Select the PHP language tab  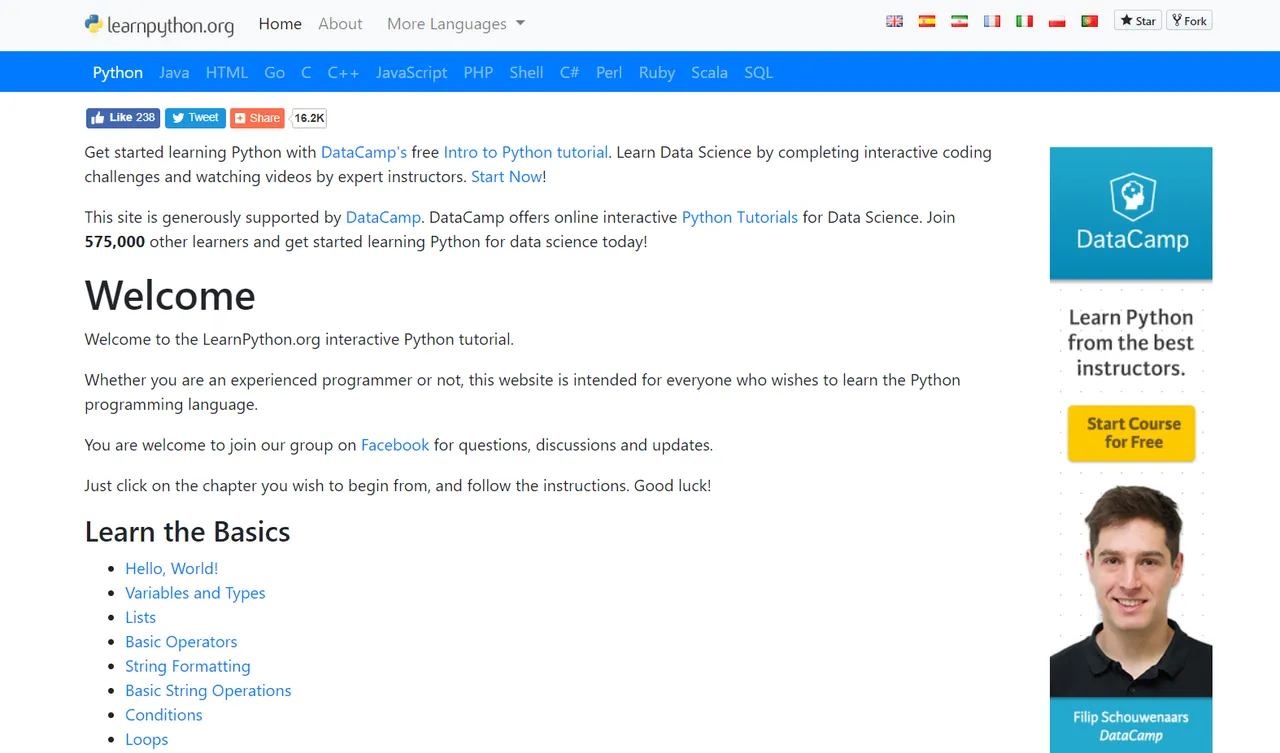coord(478,72)
